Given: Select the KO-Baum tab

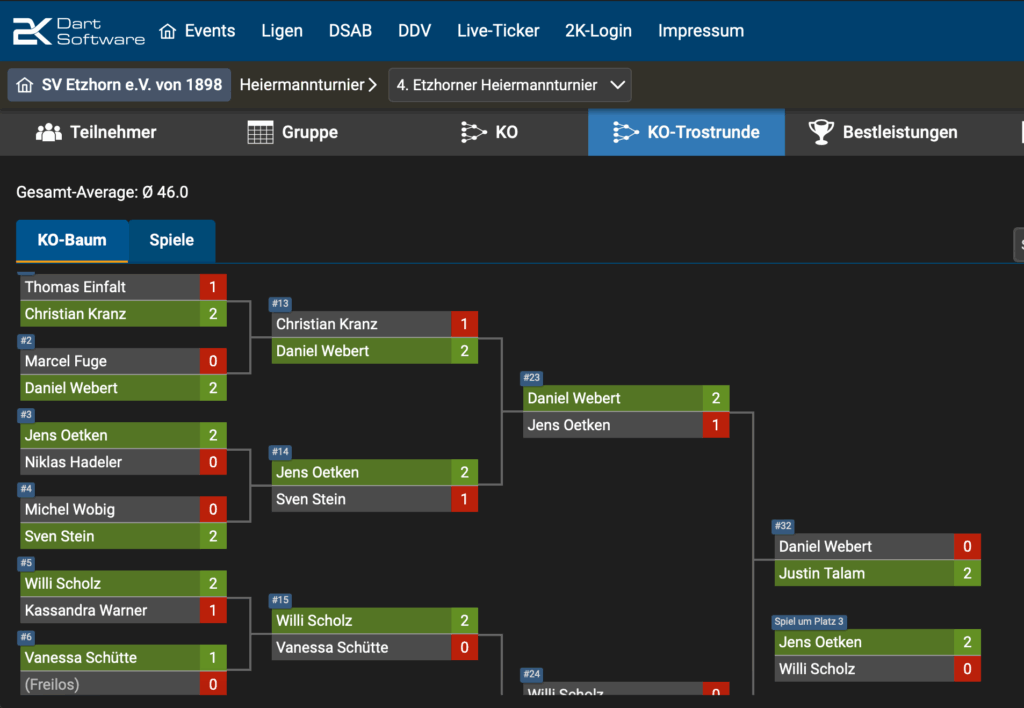Looking at the screenshot, I should click(72, 240).
